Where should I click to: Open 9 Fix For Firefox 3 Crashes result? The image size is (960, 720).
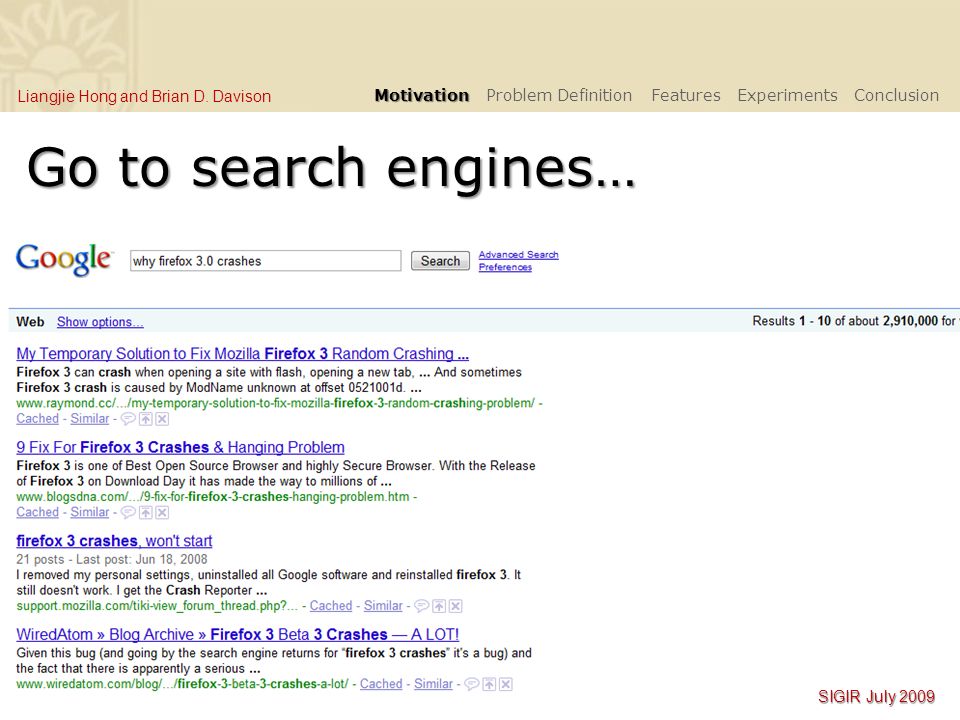pyautogui.click(x=181, y=448)
